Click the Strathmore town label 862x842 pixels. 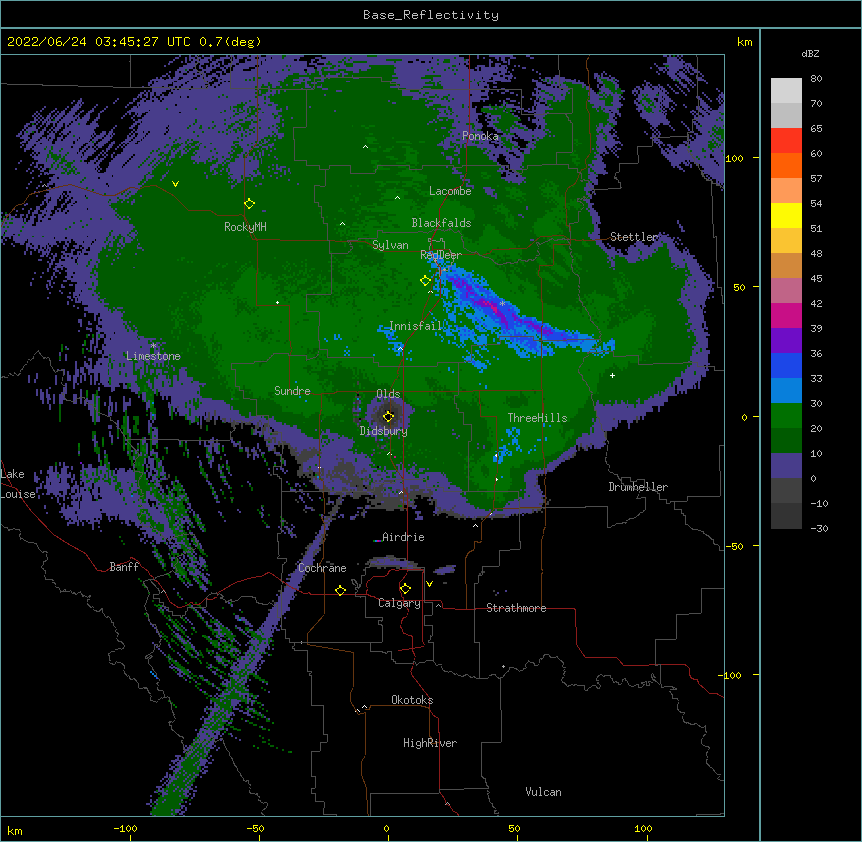click(516, 608)
